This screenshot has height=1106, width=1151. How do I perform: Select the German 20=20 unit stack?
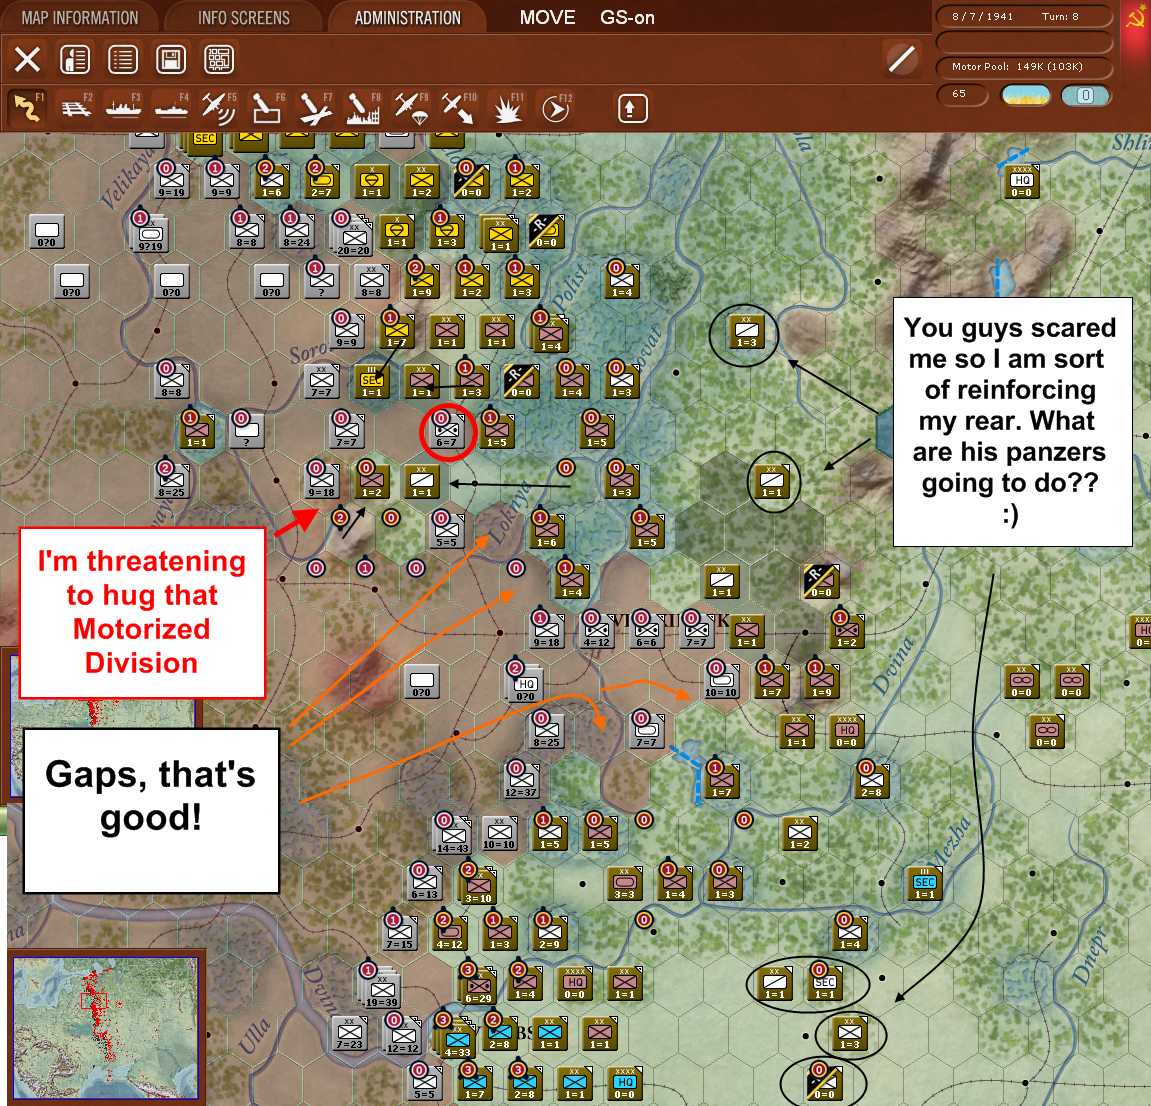tap(353, 235)
